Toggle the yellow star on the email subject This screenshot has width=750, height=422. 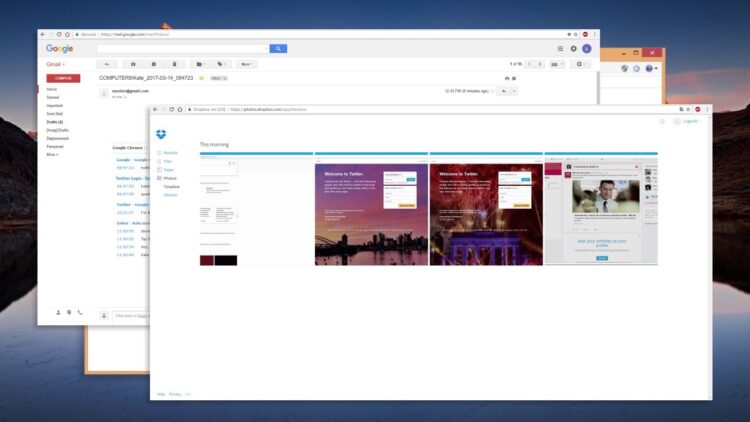pos(201,78)
